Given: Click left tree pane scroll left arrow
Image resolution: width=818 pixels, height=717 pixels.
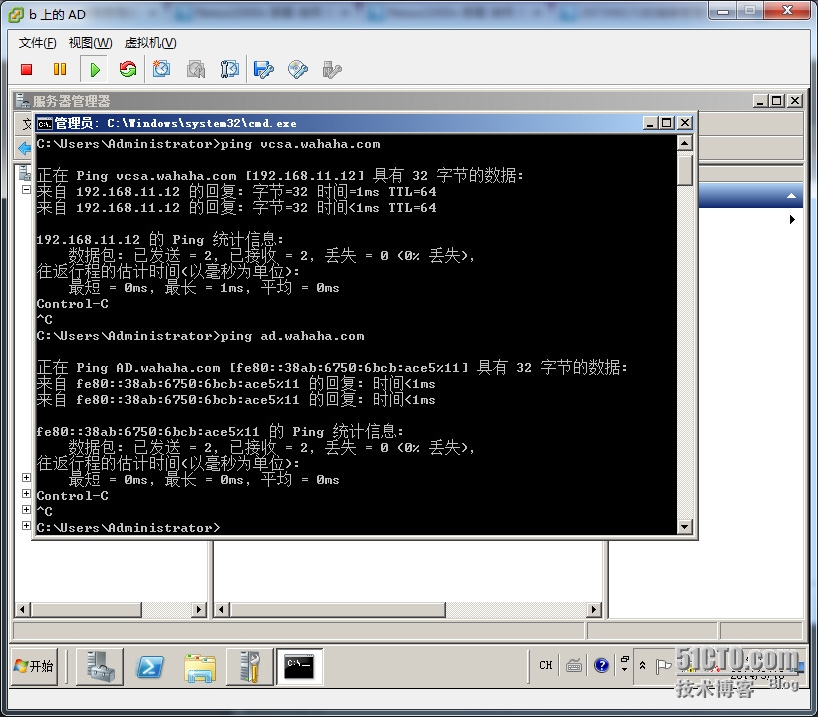Looking at the screenshot, I should pos(22,610).
